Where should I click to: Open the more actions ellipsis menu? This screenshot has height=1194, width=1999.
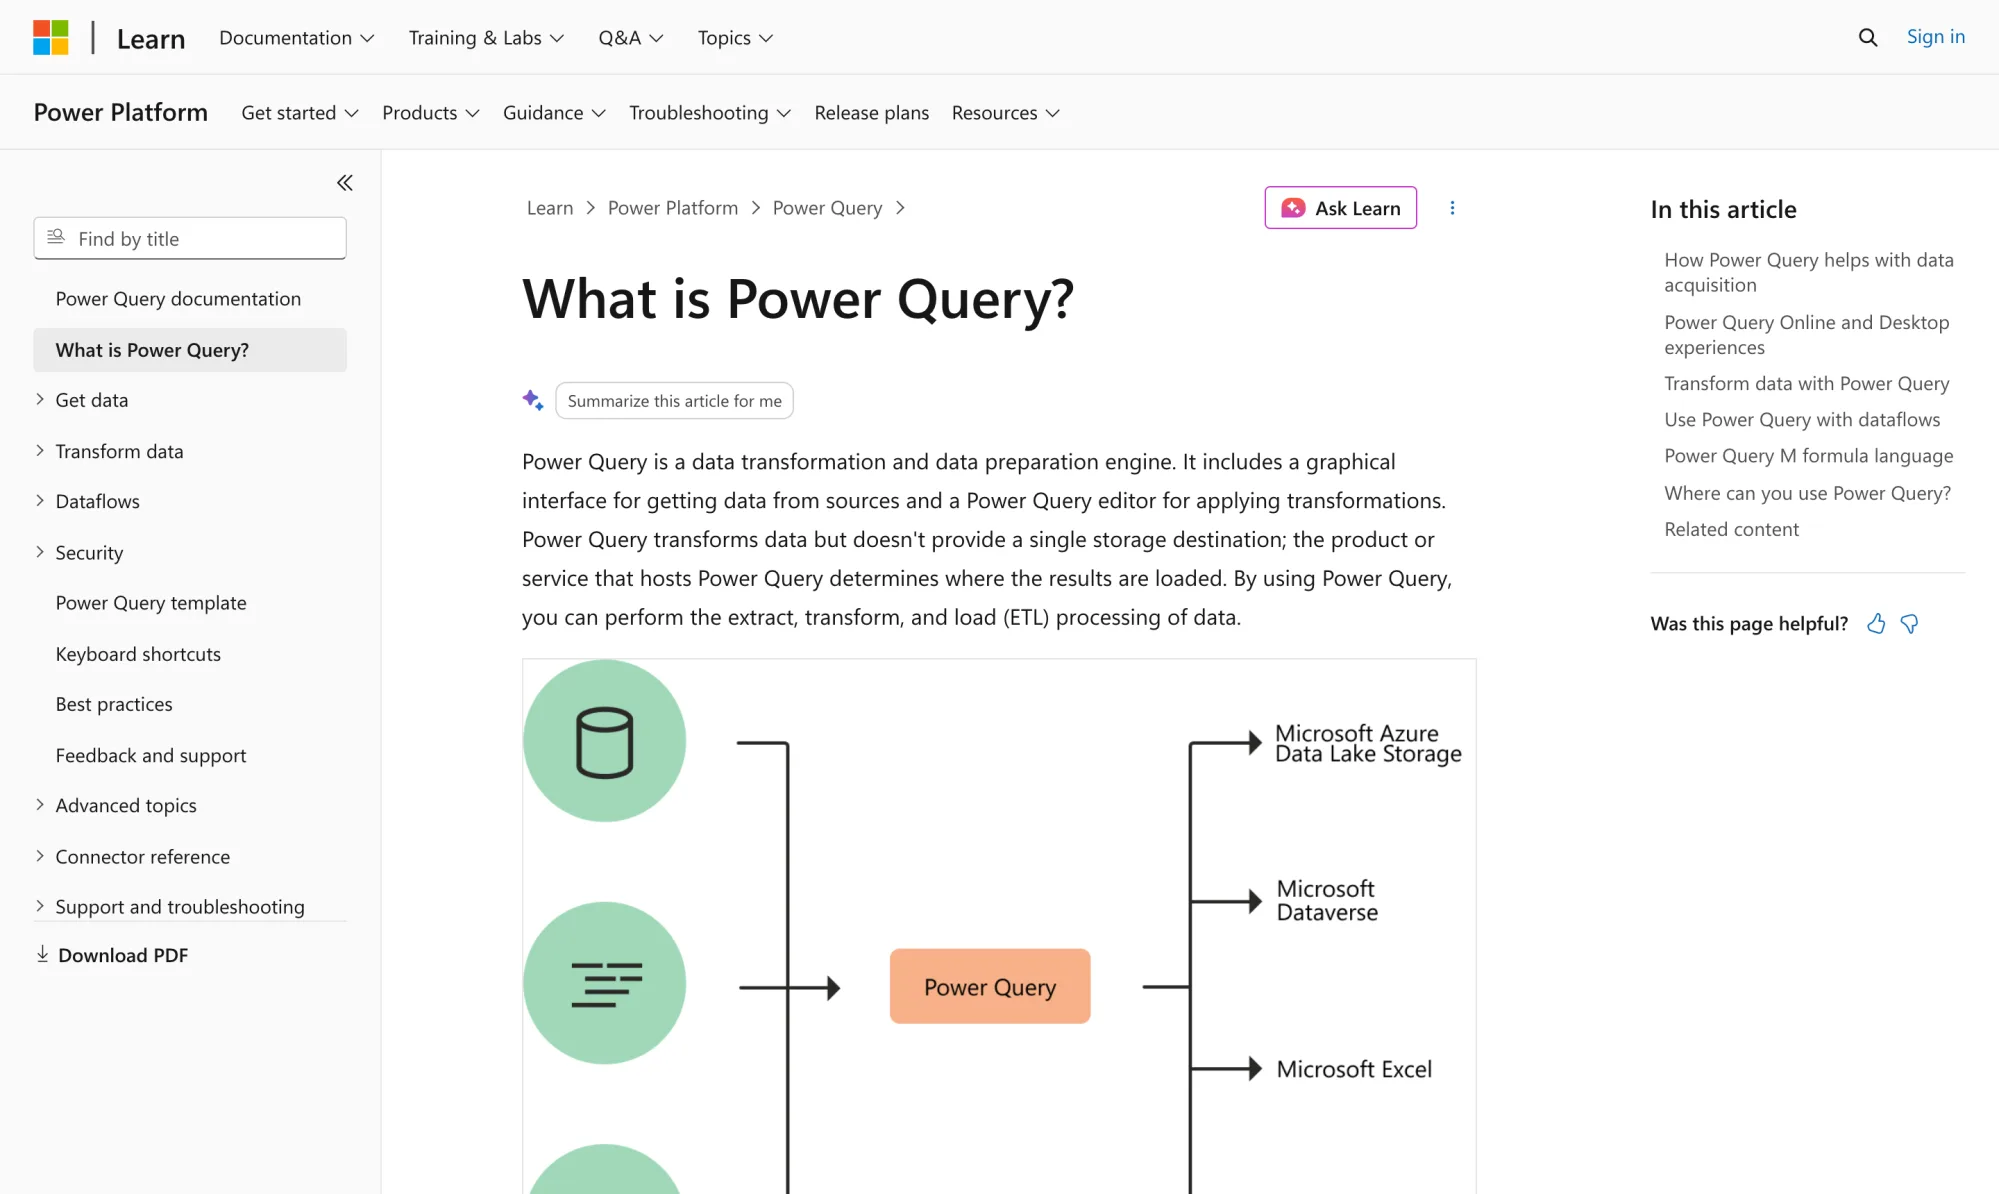point(1452,208)
